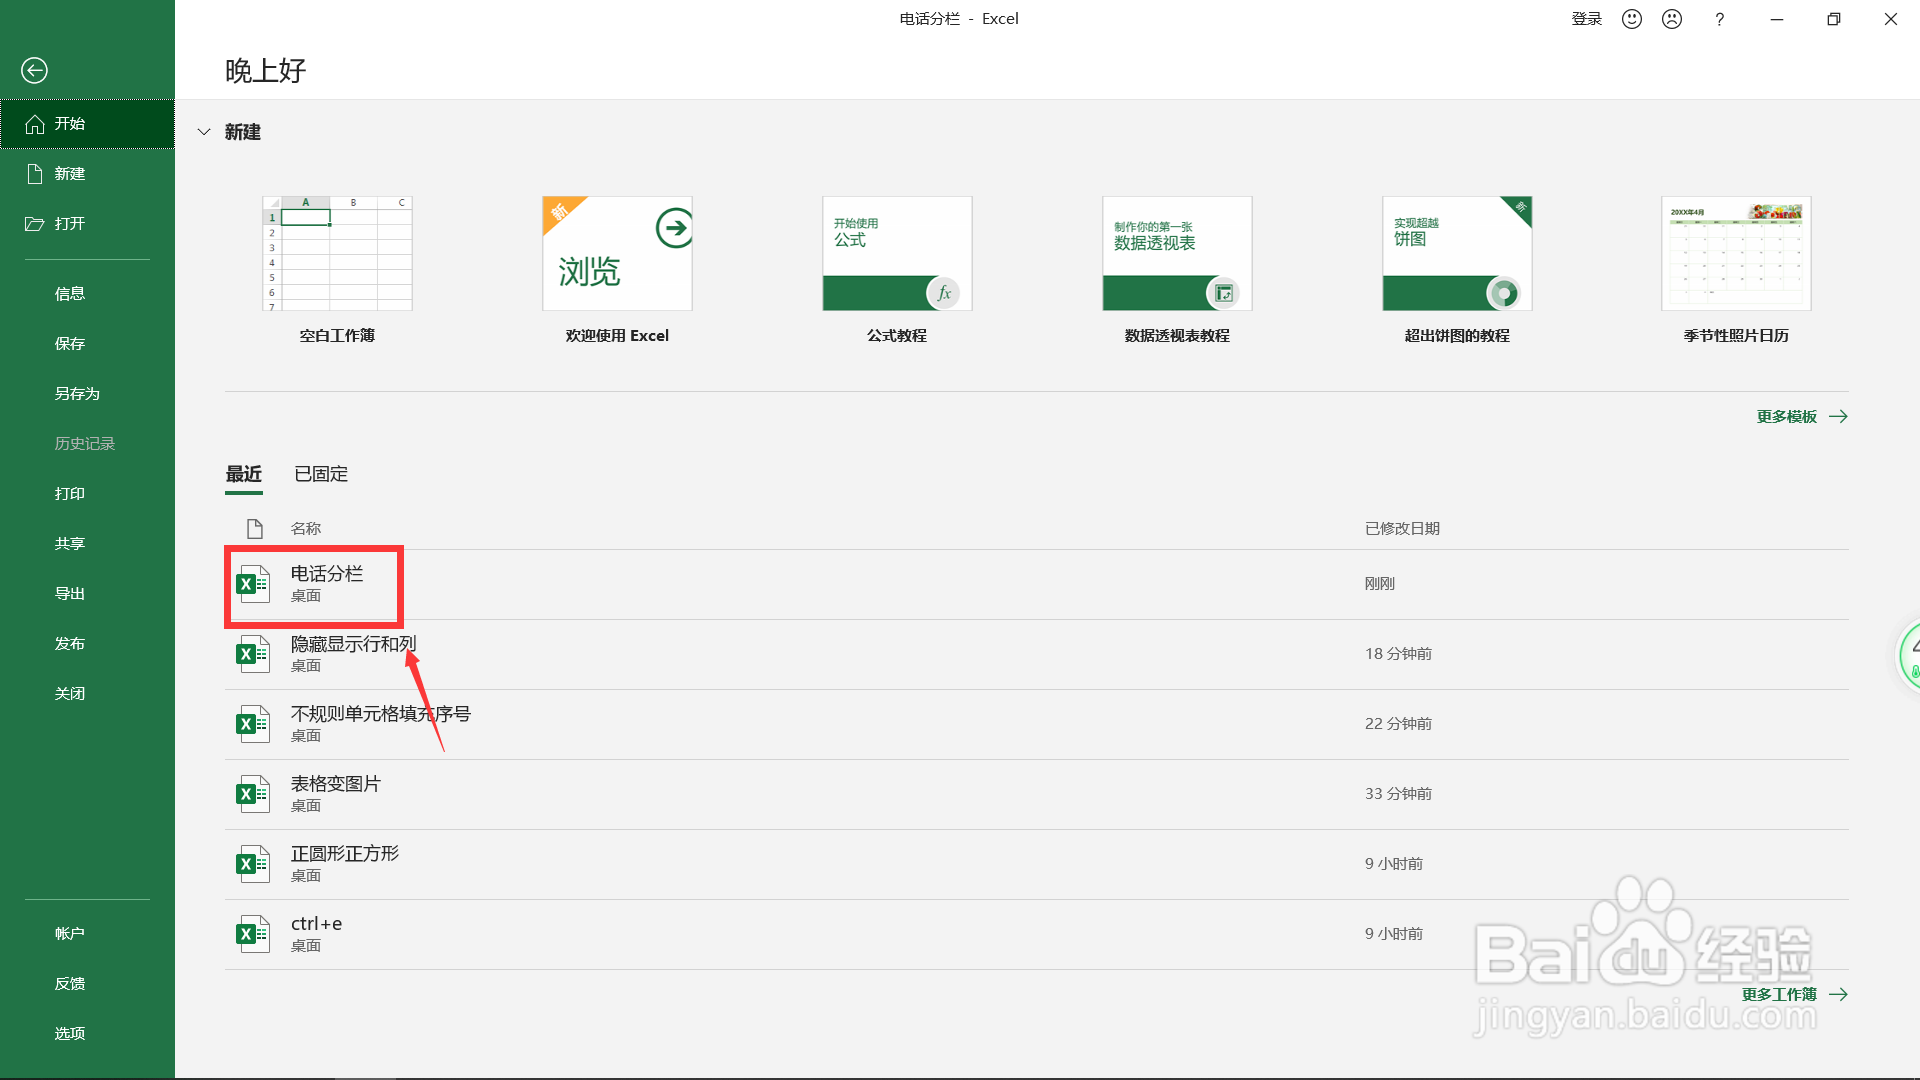Open recent file 隐藏显示行和列
The image size is (1920, 1080).
pos(1036,654)
